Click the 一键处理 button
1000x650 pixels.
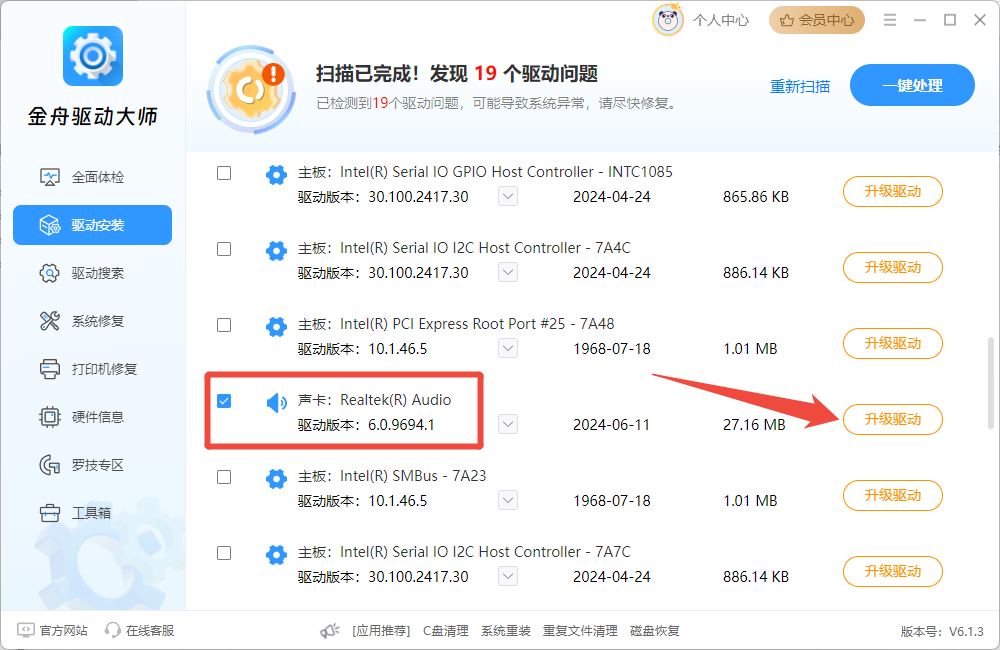click(x=912, y=85)
